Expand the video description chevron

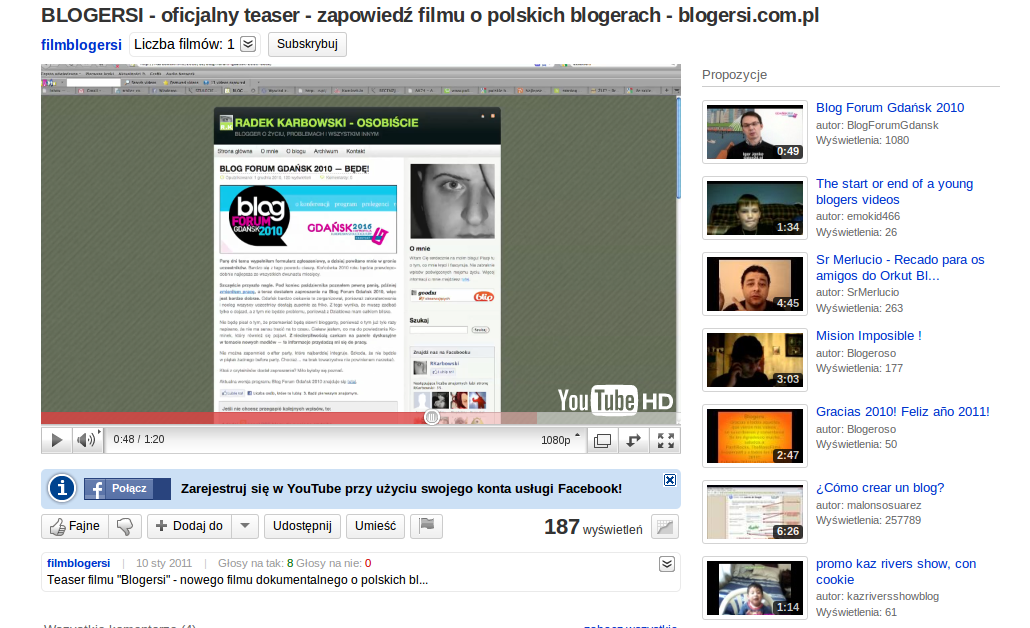667,565
